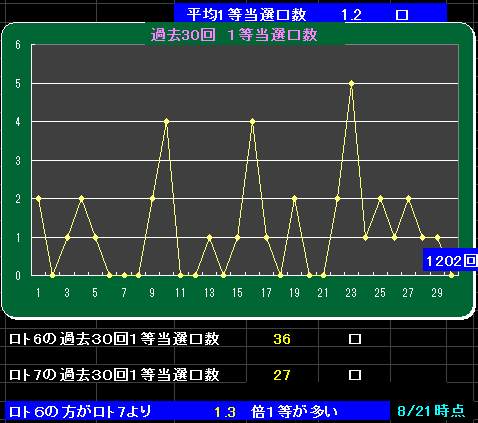
Task: Click x-axis label 27
Action: [408, 293]
